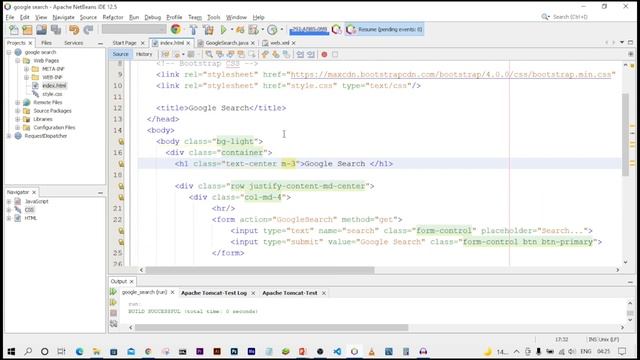The width and height of the screenshot is (640, 360).
Task: Expand the Configuration Files node
Action: pos(18,127)
